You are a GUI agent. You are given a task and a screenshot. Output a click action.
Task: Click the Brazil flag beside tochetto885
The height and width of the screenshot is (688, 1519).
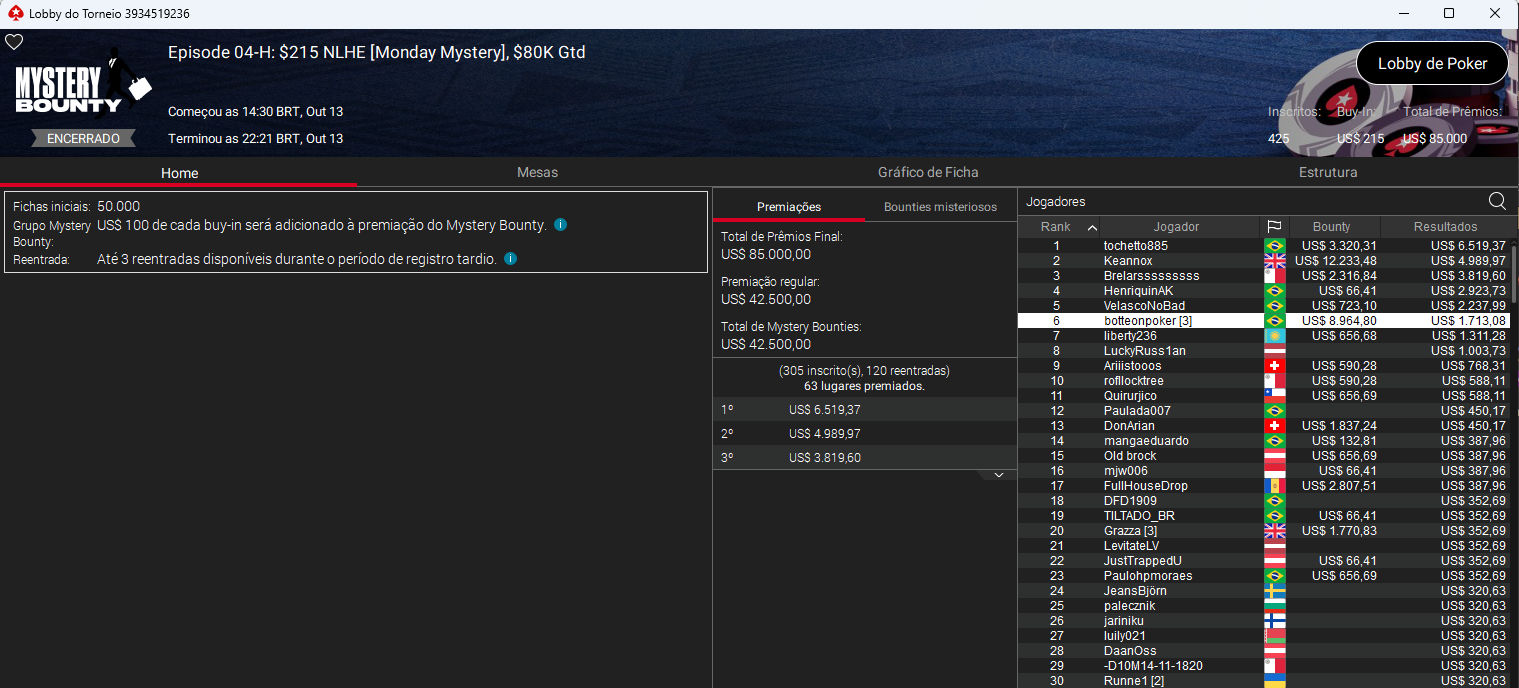coord(1274,246)
